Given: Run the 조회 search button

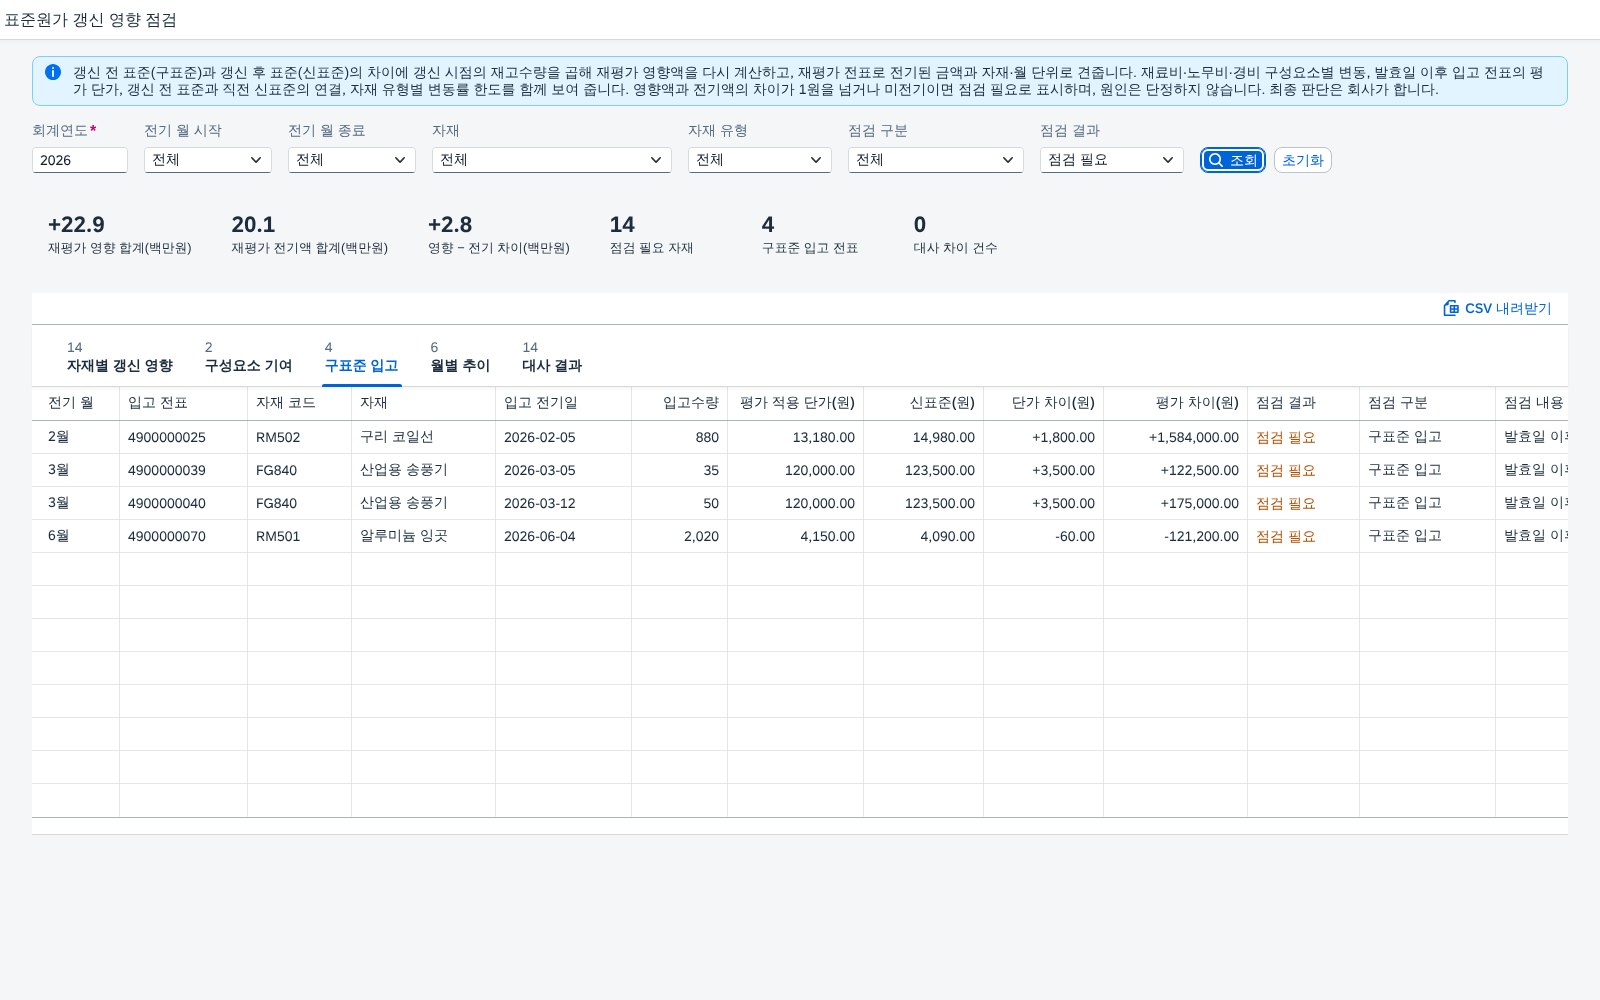Looking at the screenshot, I should (1233, 160).
